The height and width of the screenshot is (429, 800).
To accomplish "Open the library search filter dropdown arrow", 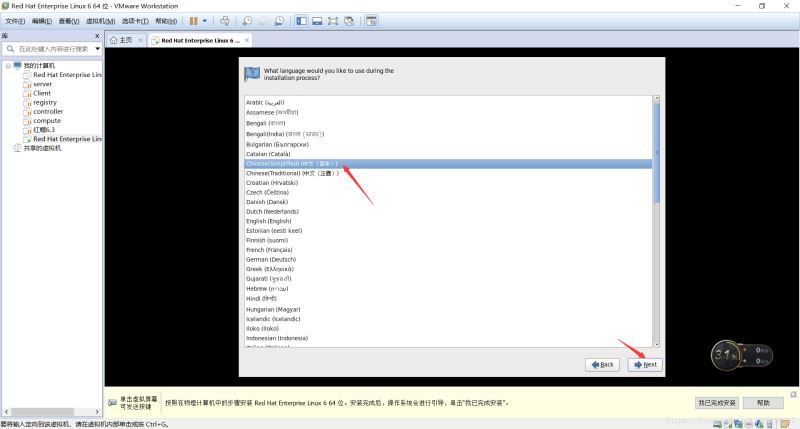I will pos(95,49).
